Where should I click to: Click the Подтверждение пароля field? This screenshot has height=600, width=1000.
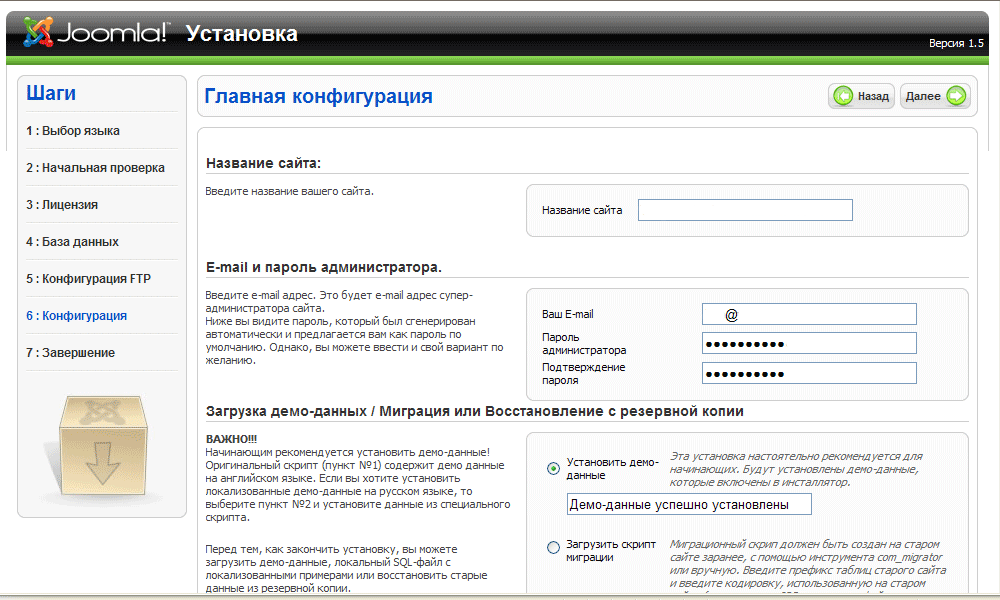[809, 373]
